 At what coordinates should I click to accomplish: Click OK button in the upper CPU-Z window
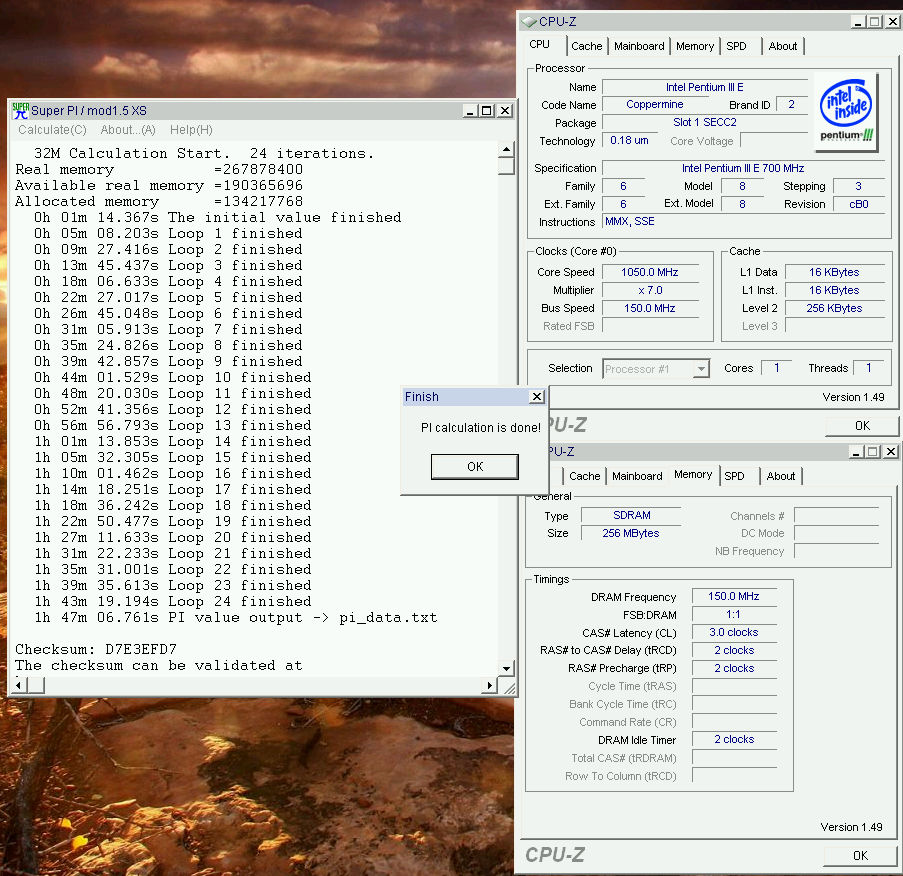pos(862,426)
